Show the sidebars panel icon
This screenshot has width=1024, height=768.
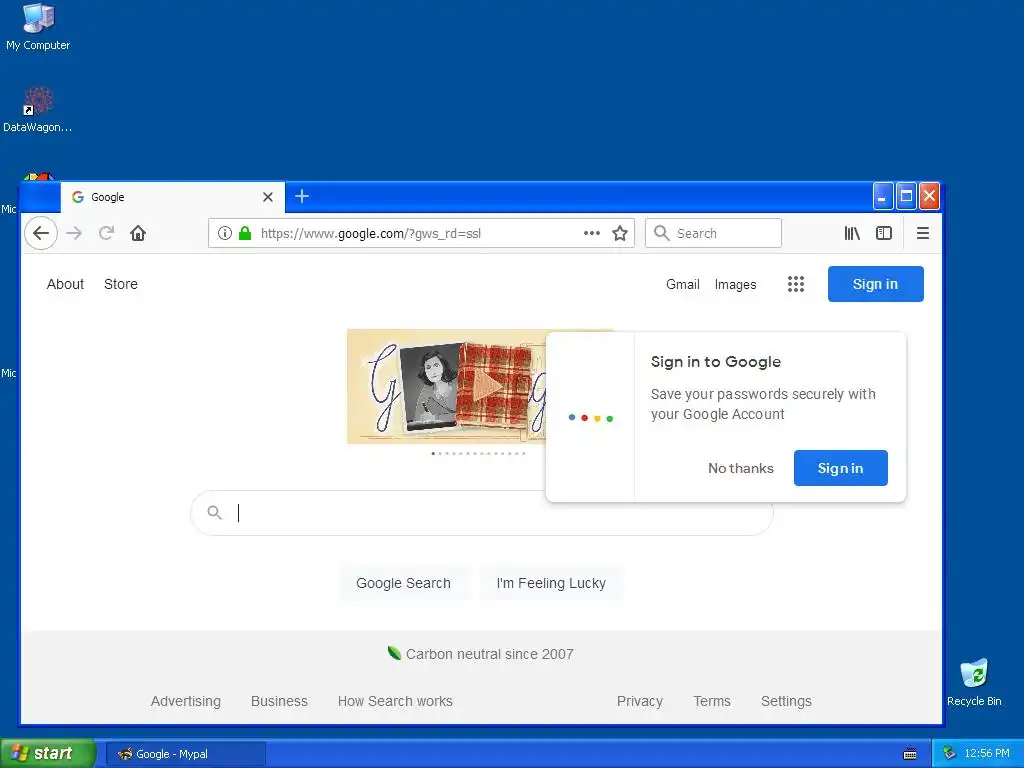click(884, 233)
